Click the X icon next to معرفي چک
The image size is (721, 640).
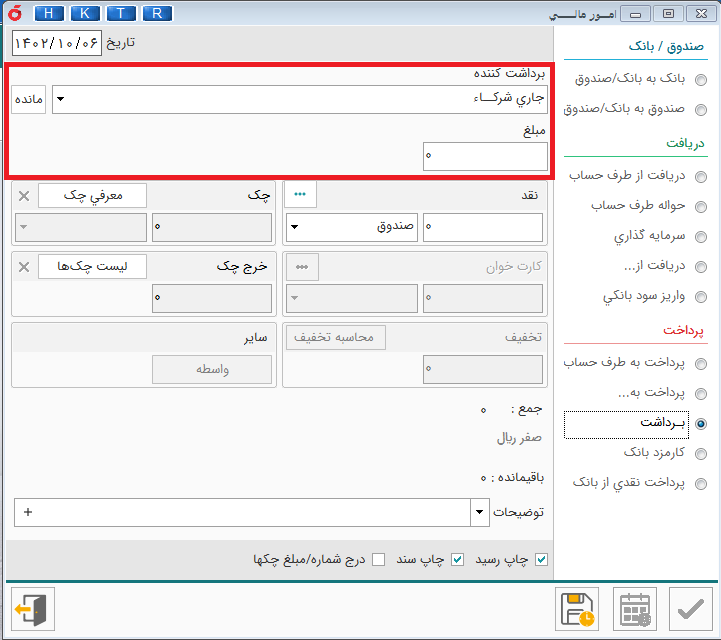click(x=24, y=196)
